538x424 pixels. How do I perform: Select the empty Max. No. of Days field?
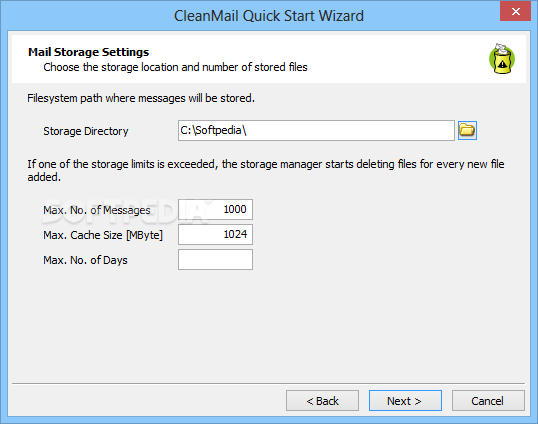[215, 260]
